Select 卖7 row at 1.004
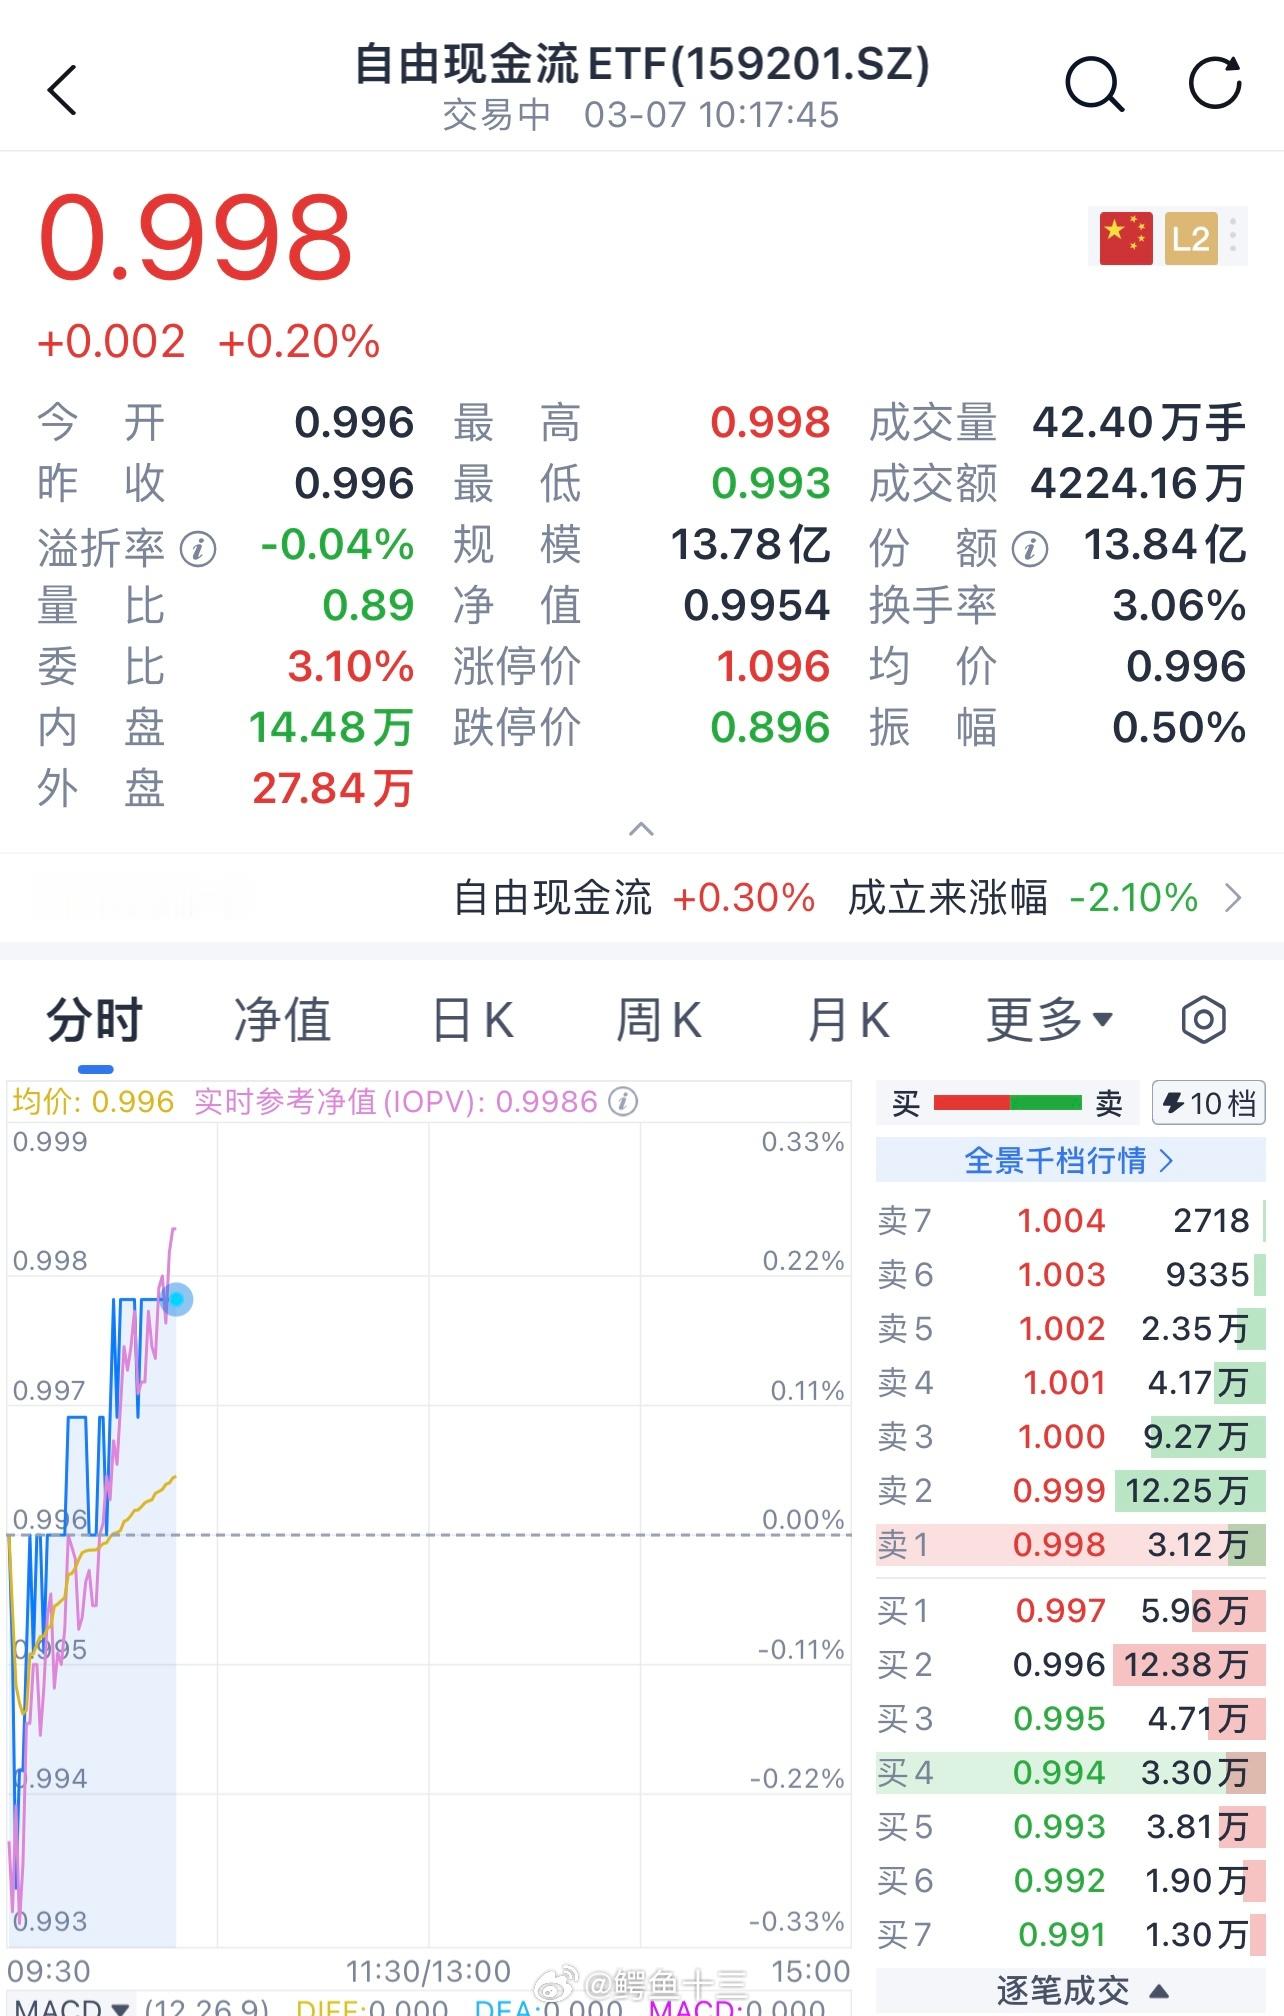 [1070, 1220]
